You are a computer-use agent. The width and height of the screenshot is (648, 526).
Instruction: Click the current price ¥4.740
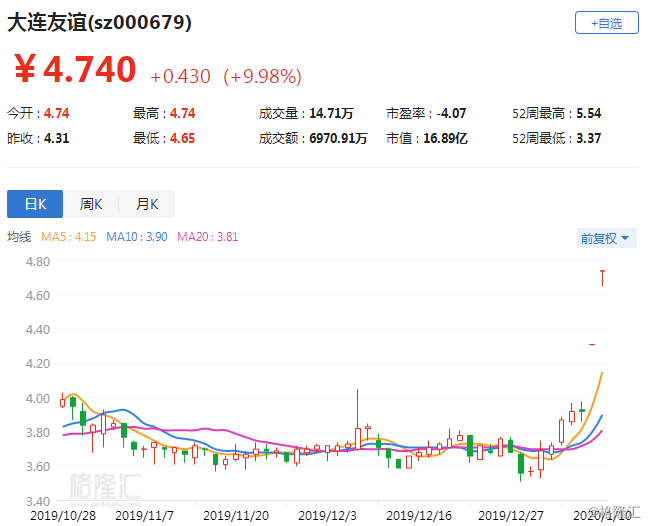pyautogui.click(x=75, y=70)
